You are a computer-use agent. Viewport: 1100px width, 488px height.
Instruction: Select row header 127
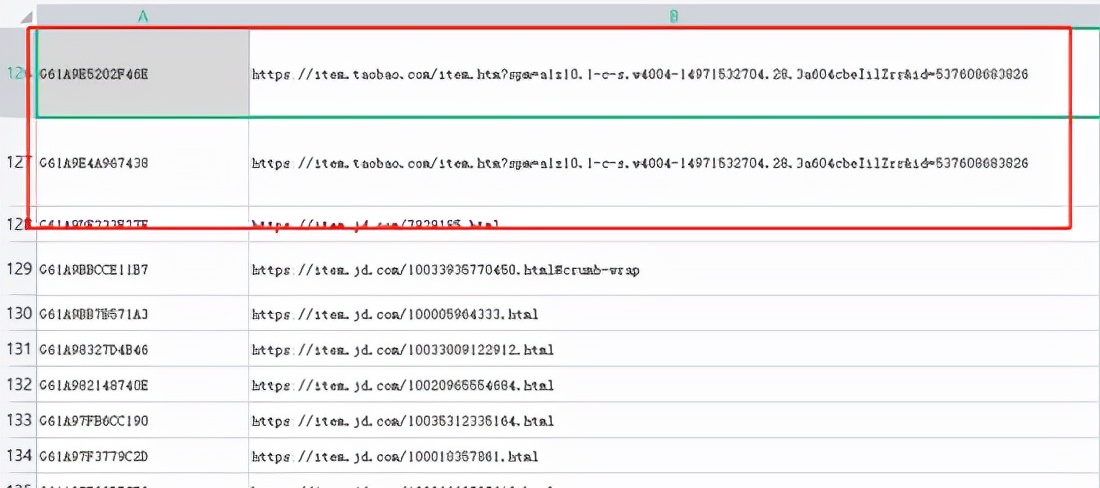pyautogui.click(x=18, y=163)
